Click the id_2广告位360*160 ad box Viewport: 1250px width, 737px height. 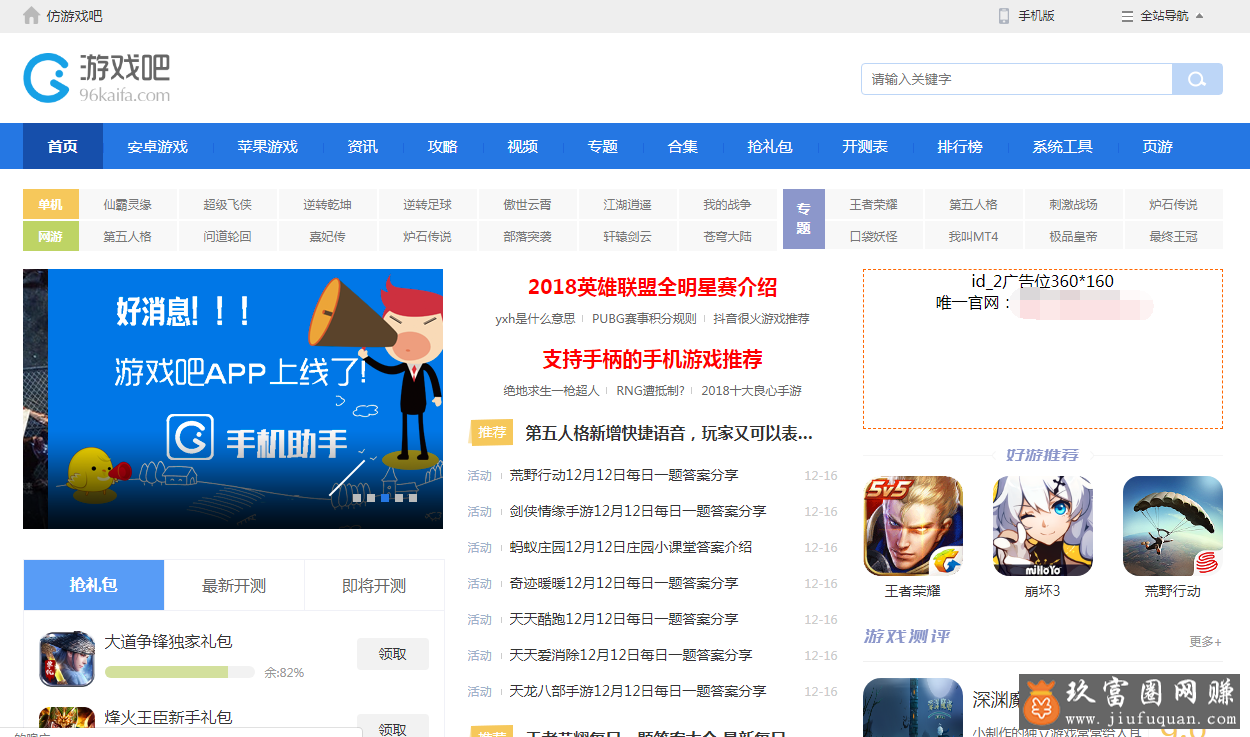(x=1043, y=349)
